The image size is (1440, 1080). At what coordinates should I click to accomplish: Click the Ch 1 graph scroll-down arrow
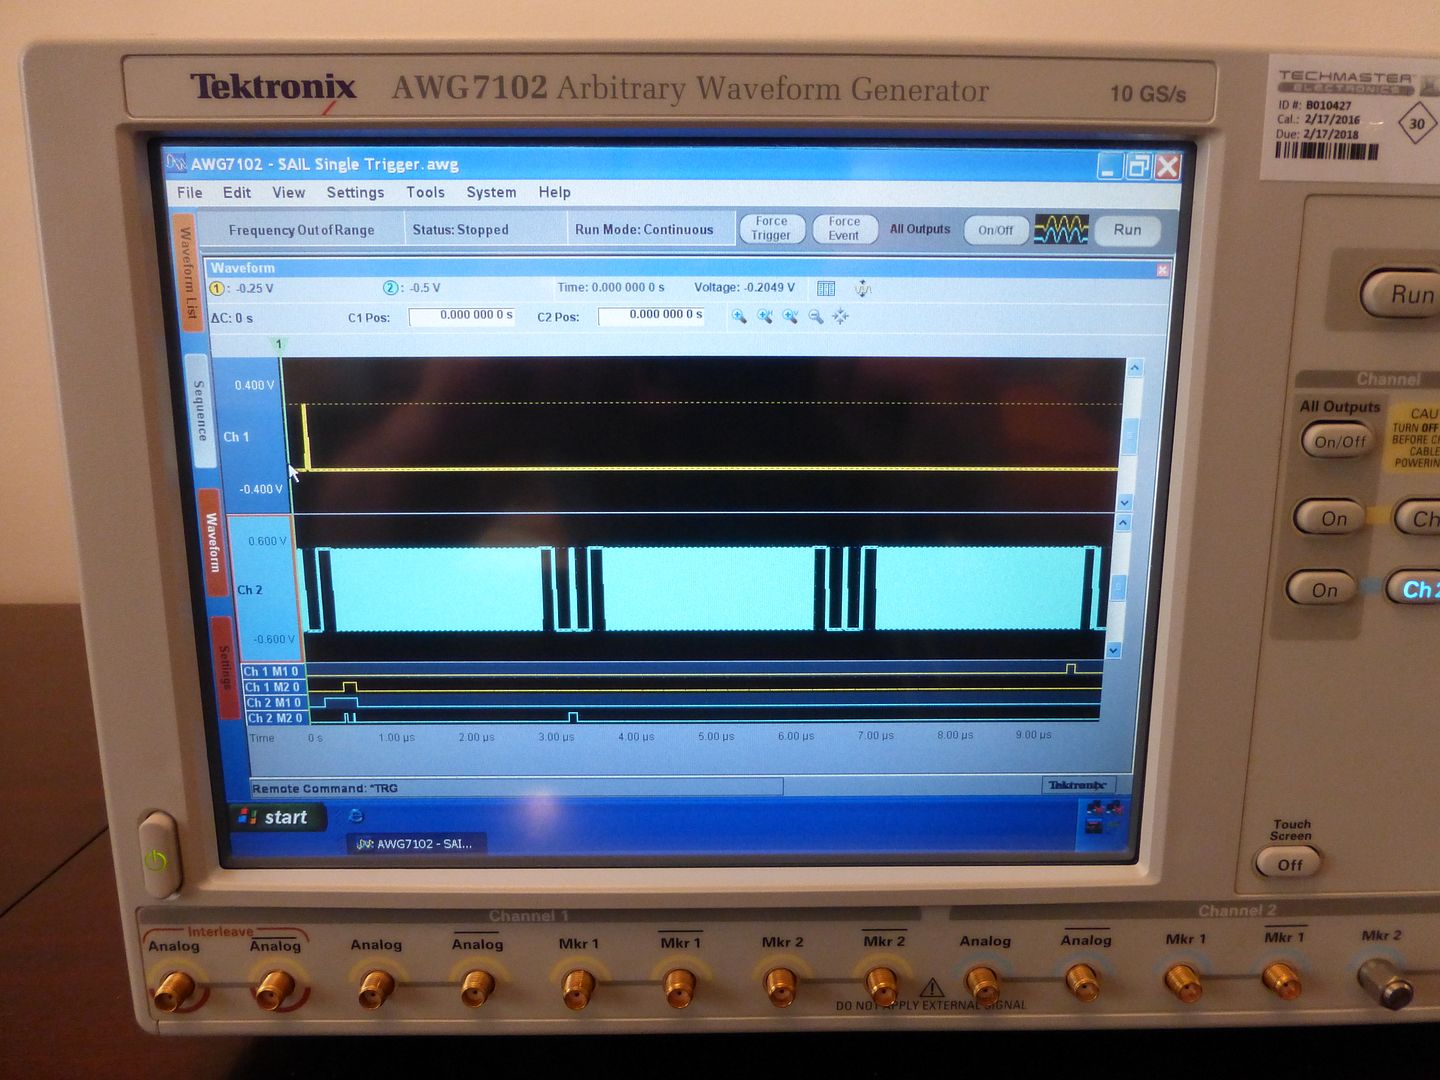[x=1125, y=503]
